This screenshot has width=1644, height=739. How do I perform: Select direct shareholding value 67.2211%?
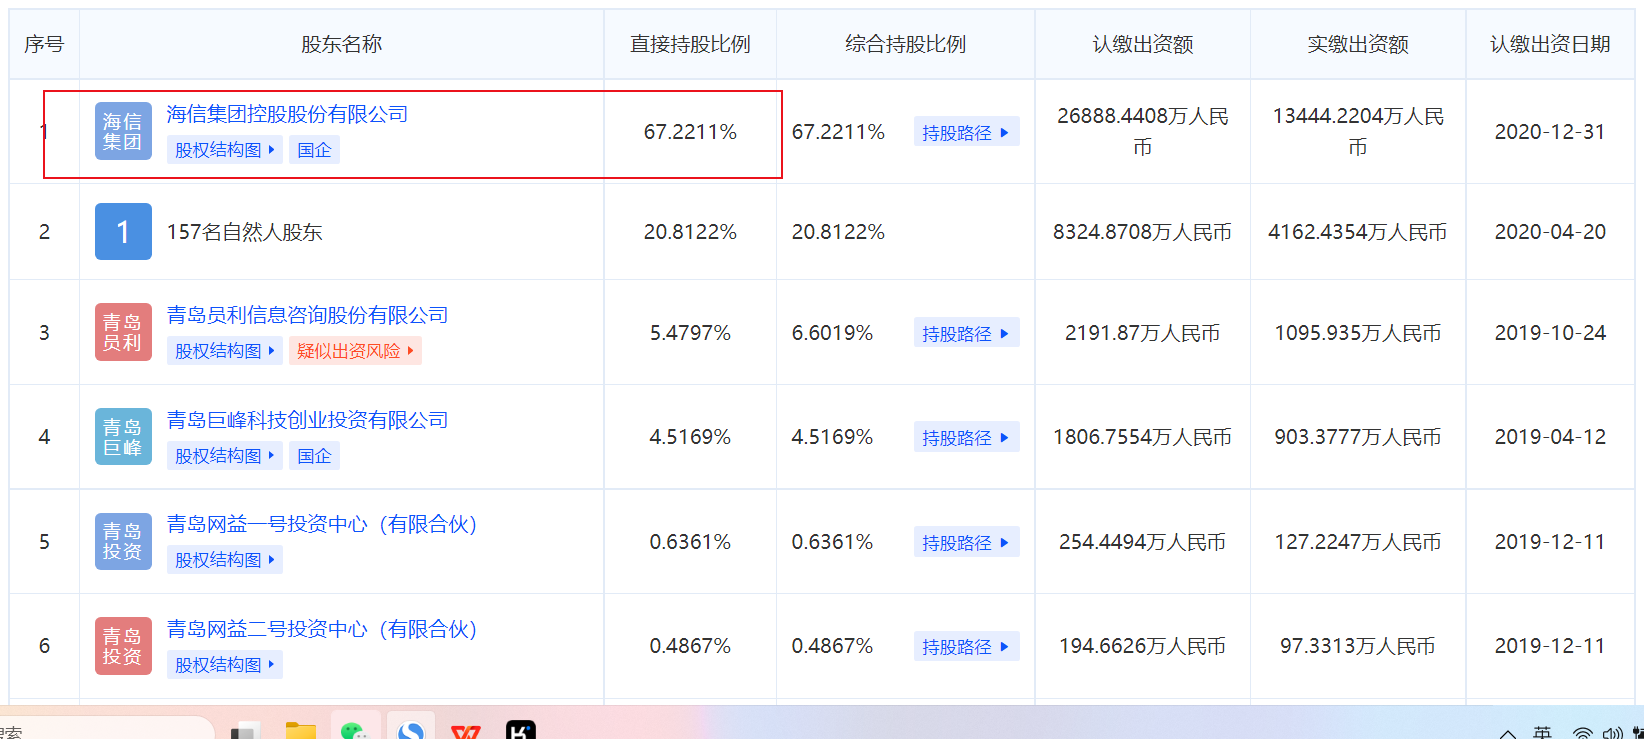click(x=690, y=132)
